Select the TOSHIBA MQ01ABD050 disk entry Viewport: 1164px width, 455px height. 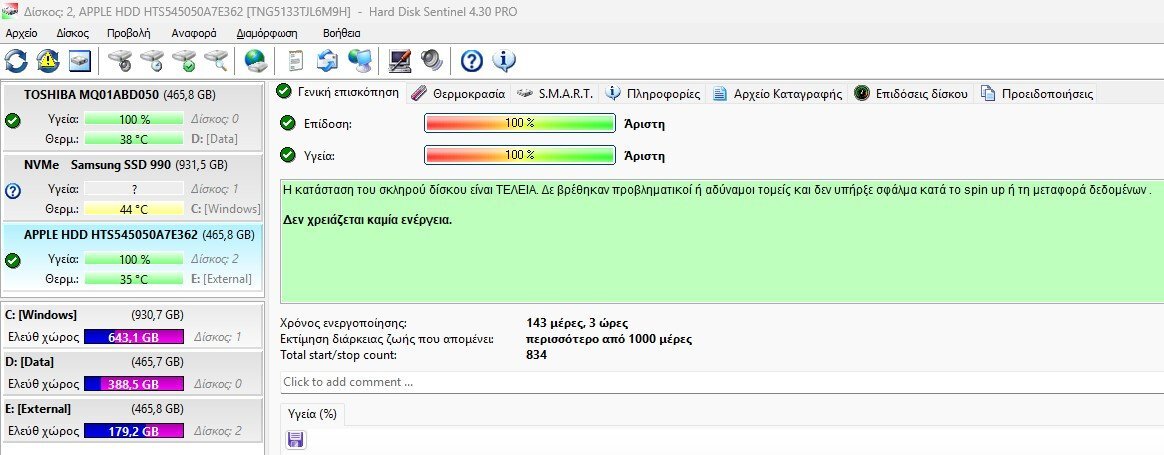click(132, 118)
